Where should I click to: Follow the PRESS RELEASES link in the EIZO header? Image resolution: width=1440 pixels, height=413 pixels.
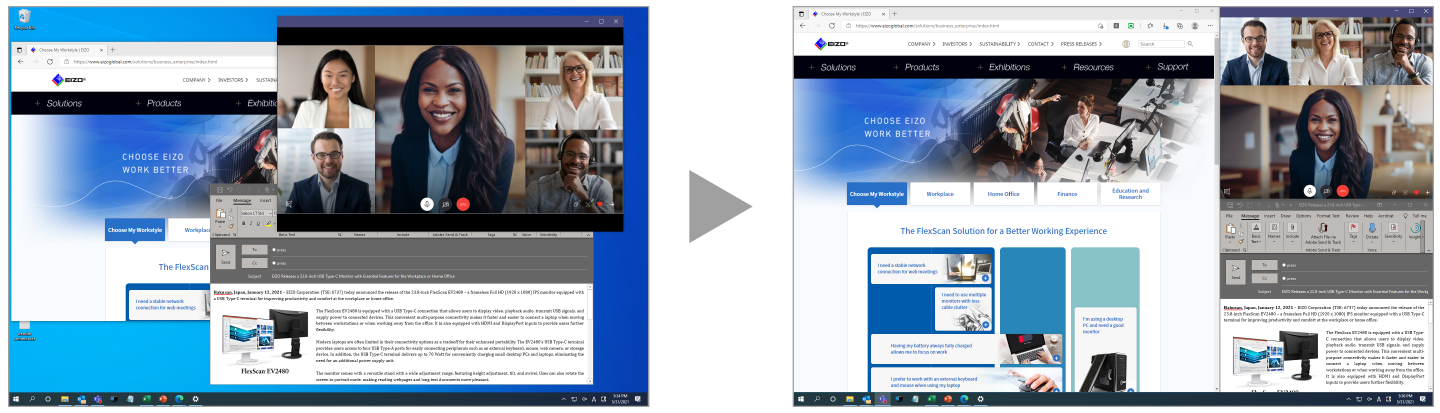pyautogui.click(x=1081, y=44)
